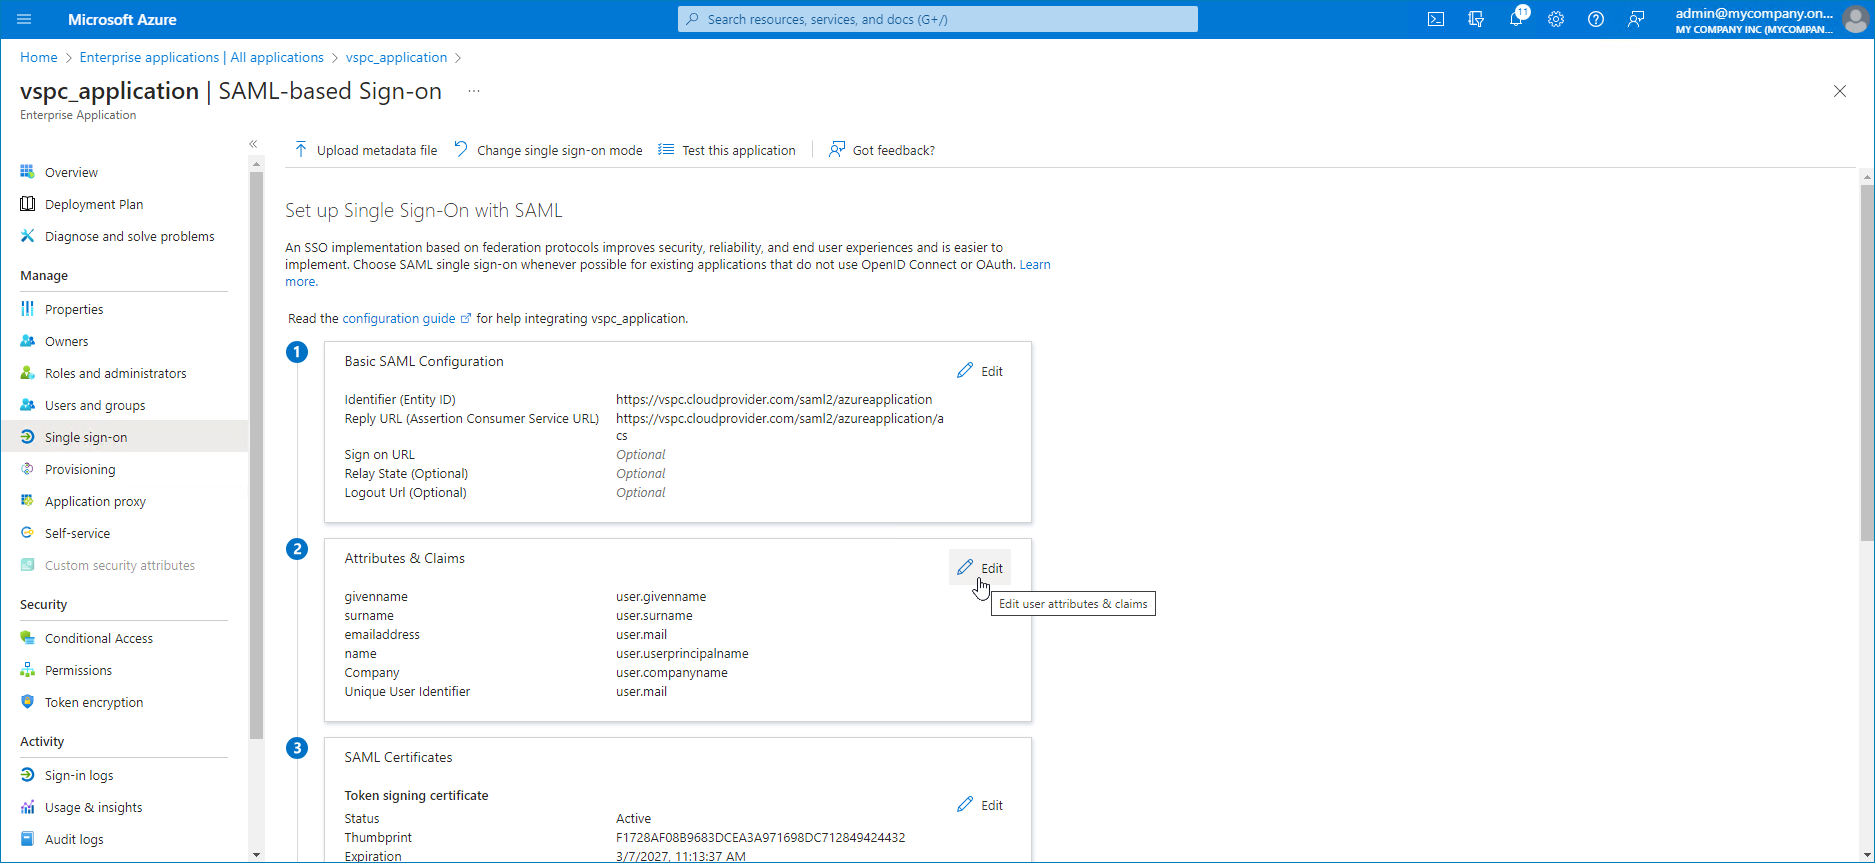Screen dimensions: 1875x863
Task: Click the left menu scrollbar down arrow
Action: coord(257,855)
